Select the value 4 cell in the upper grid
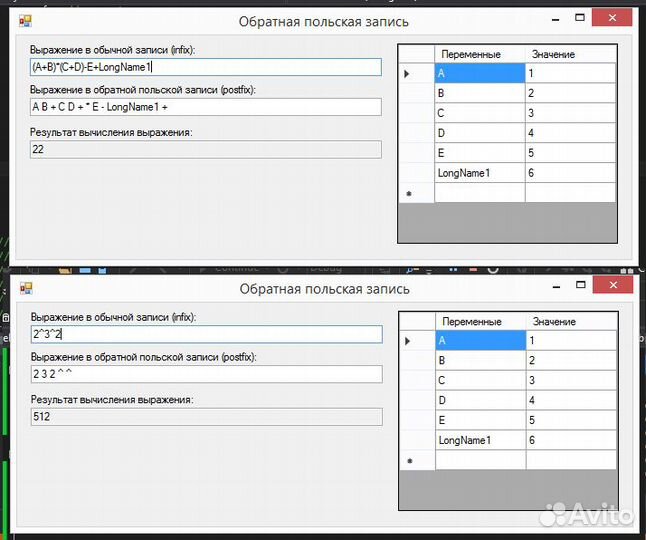 (570, 133)
